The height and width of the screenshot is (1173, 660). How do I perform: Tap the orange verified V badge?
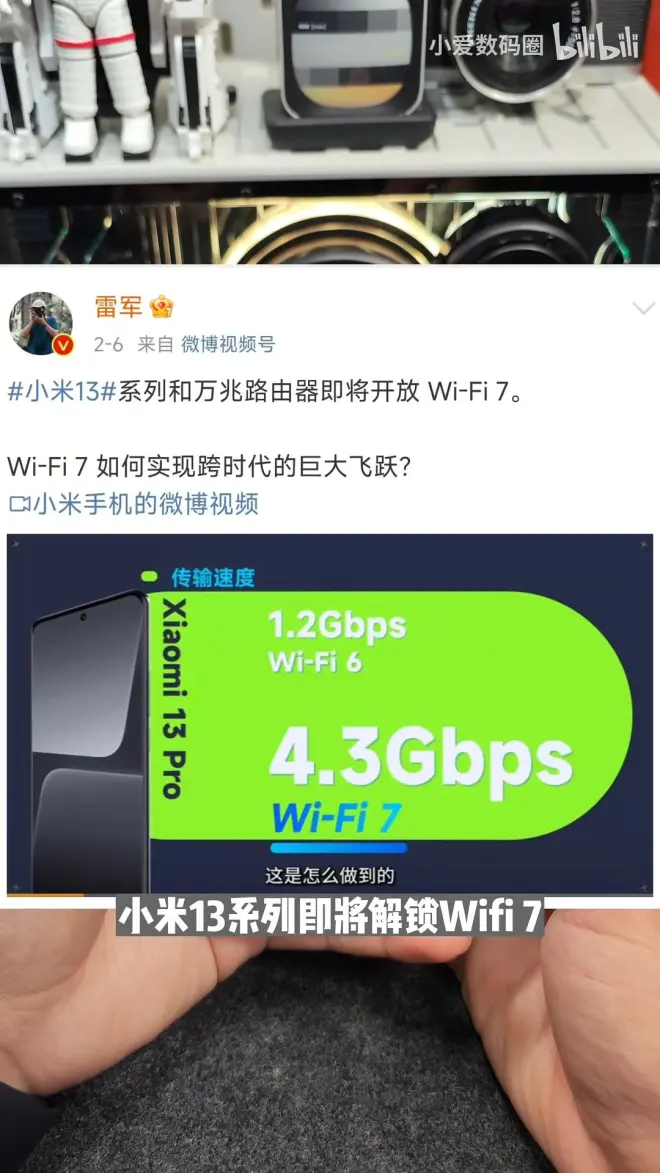tap(64, 346)
